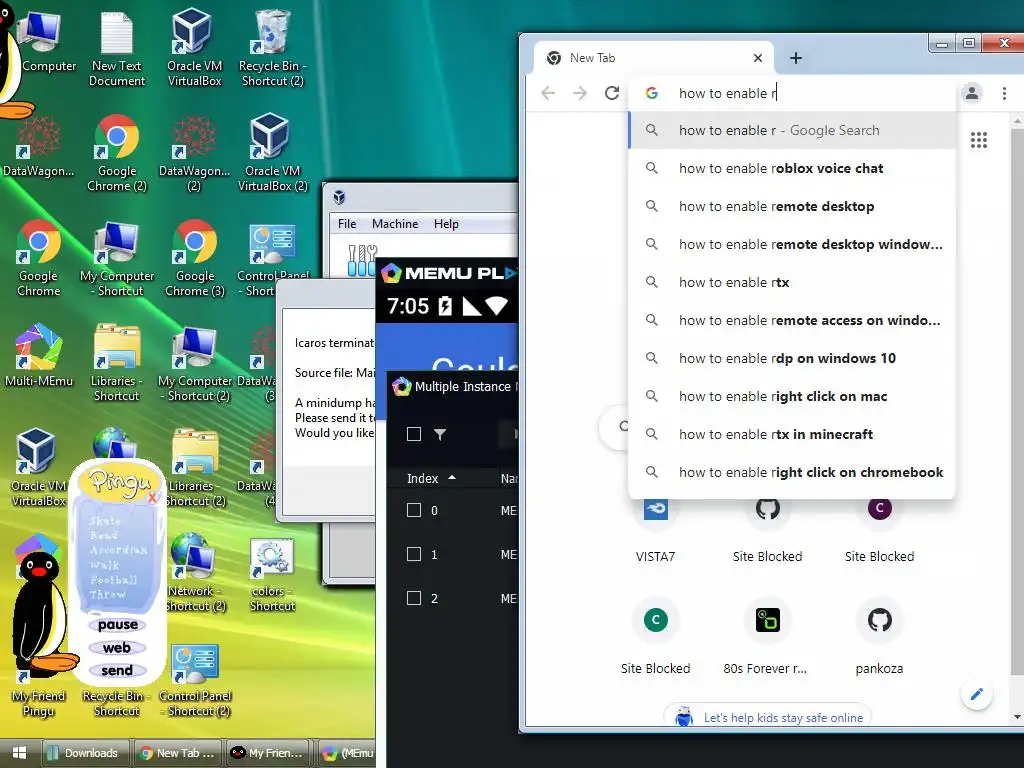Click the Chrome back arrow

click(x=548, y=93)
